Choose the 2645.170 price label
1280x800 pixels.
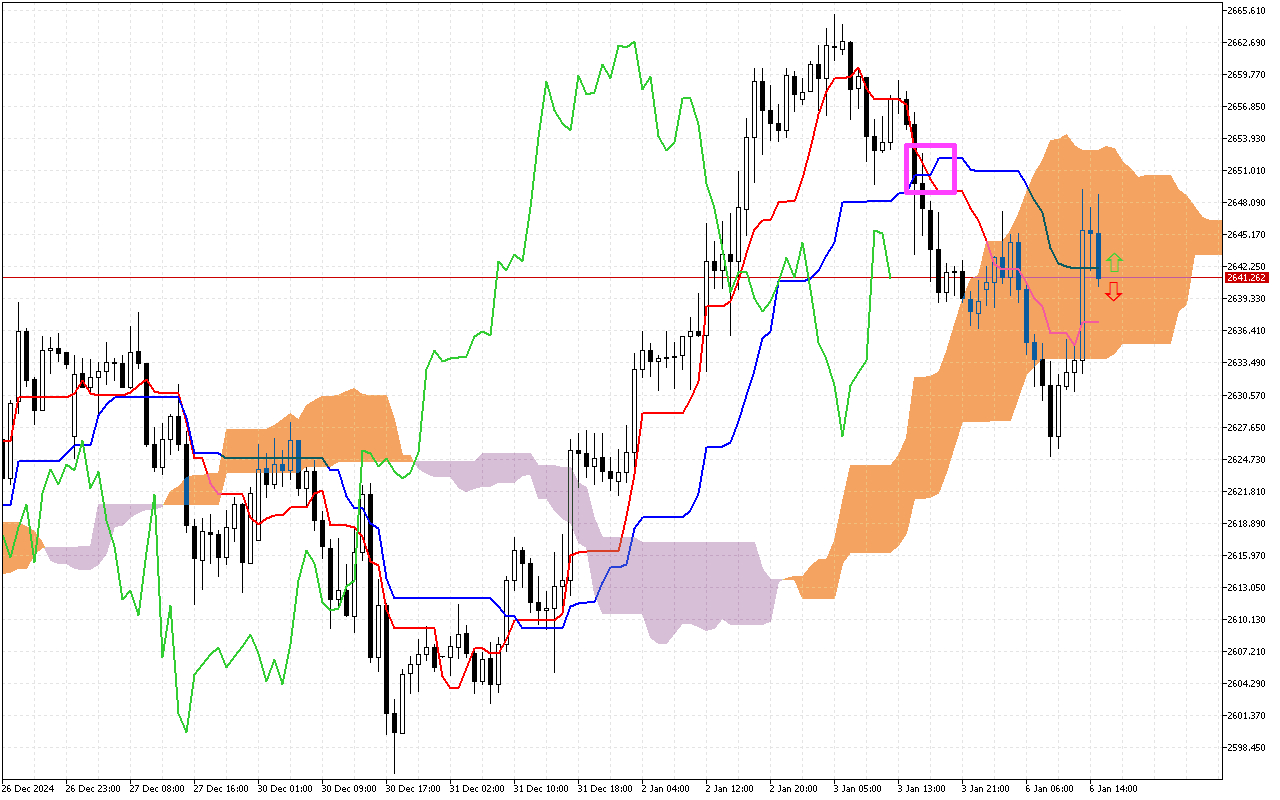pyautogui.click(x=1245, y=235)
